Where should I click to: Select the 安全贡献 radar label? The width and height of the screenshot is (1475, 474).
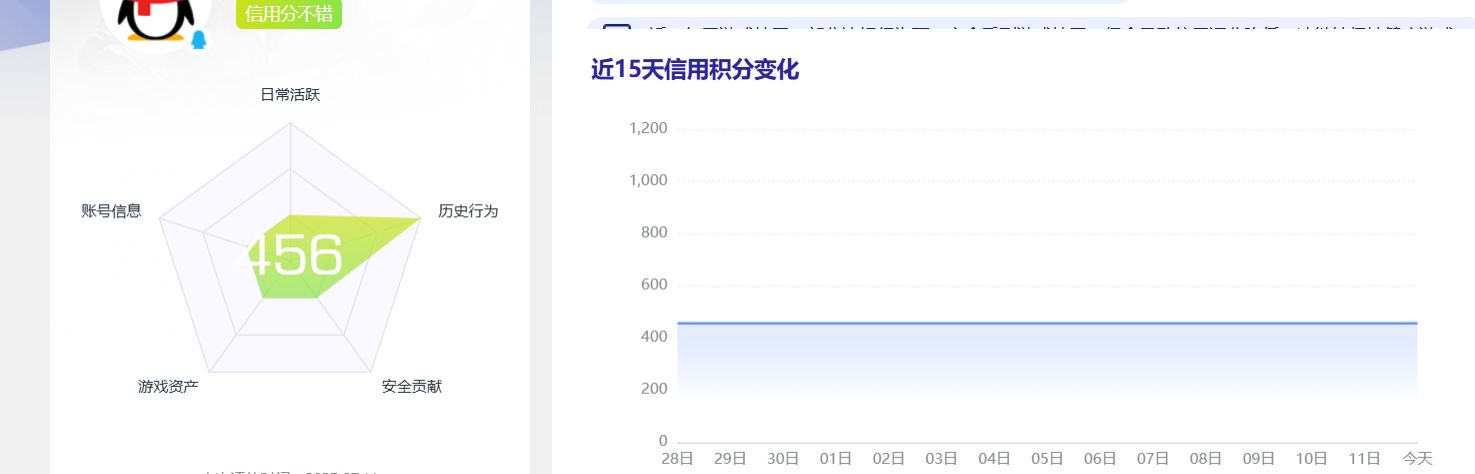click(411, 386)
